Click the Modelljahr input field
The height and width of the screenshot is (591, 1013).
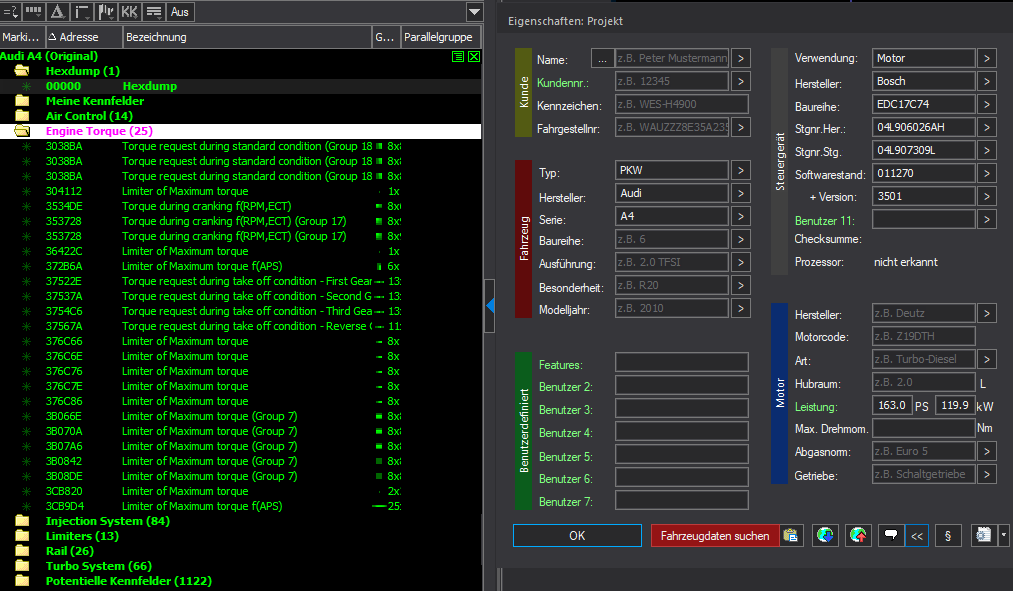click(671, 309)
